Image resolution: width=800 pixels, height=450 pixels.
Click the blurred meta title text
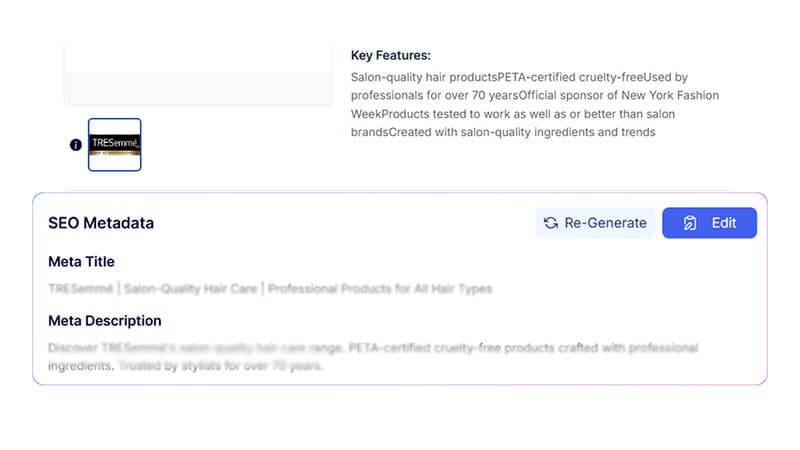coord(270,289)
